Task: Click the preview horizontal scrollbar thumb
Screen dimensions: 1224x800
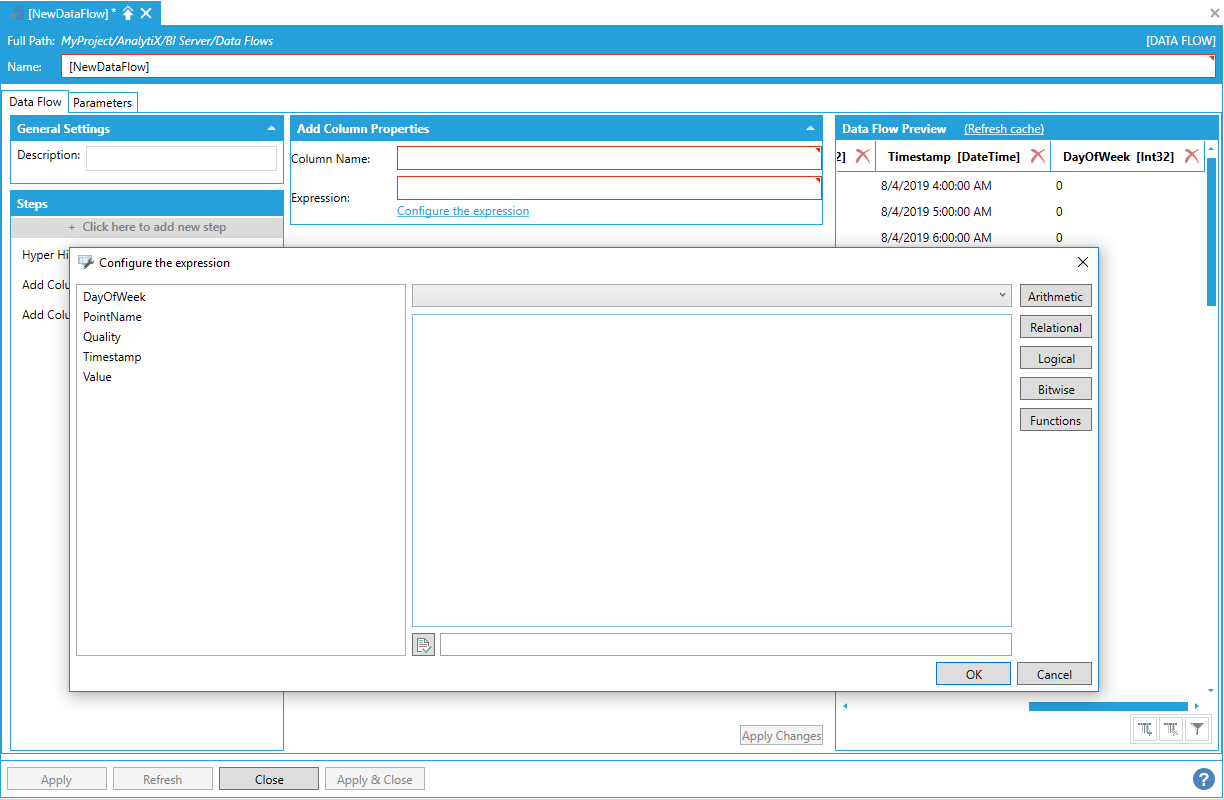Action: click(1107, 706)
